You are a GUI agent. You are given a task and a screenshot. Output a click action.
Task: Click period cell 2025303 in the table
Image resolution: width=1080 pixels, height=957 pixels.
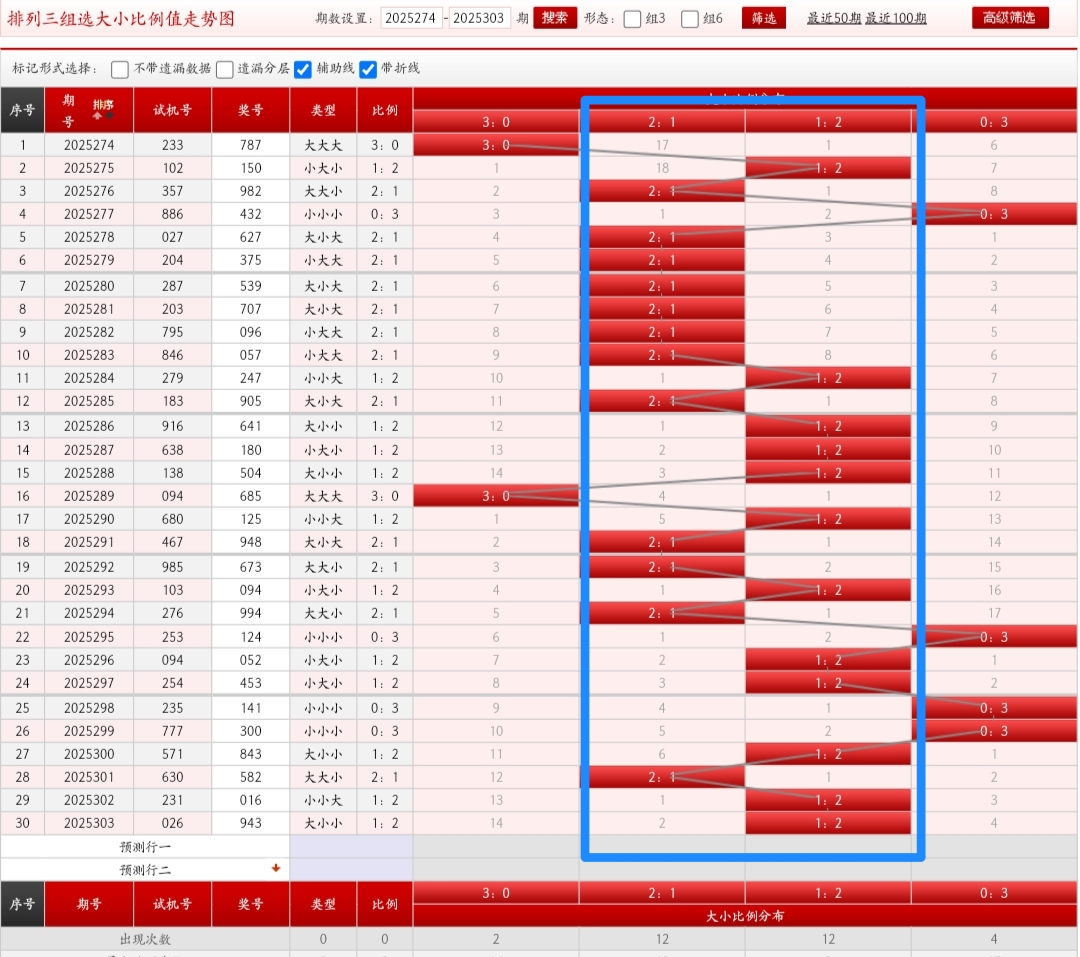point(89,823)
